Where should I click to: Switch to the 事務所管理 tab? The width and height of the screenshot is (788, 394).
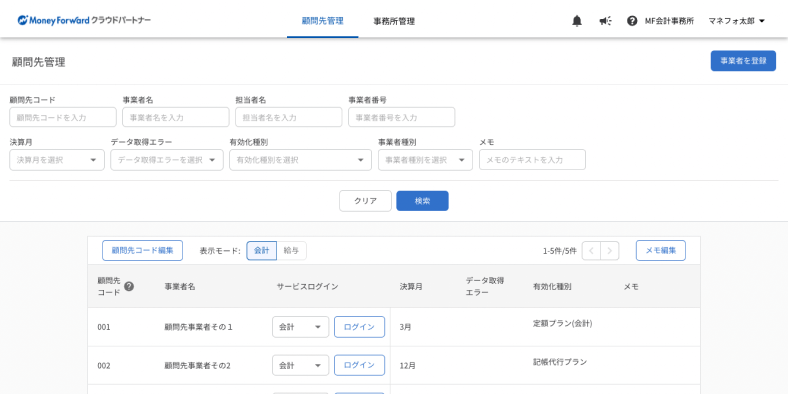(394, 21)
